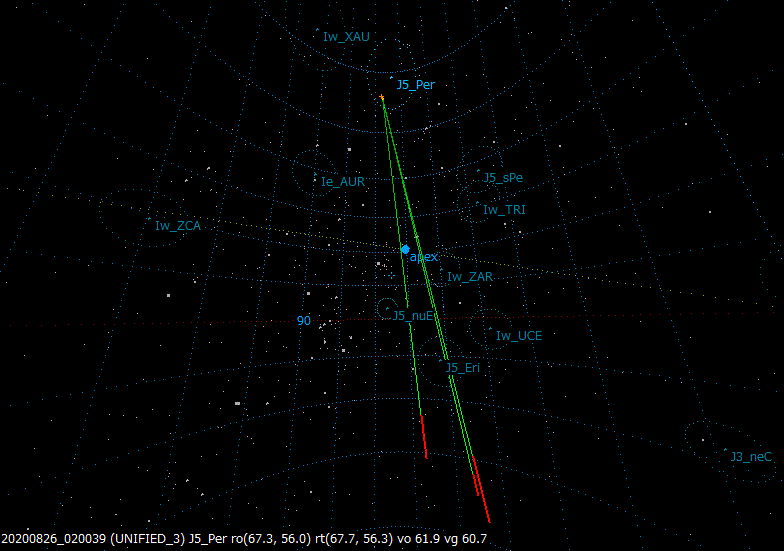The width and height of the screenshot is (784, 551).
Task: Click the blue apex marker dot
Action: [405, 249]
